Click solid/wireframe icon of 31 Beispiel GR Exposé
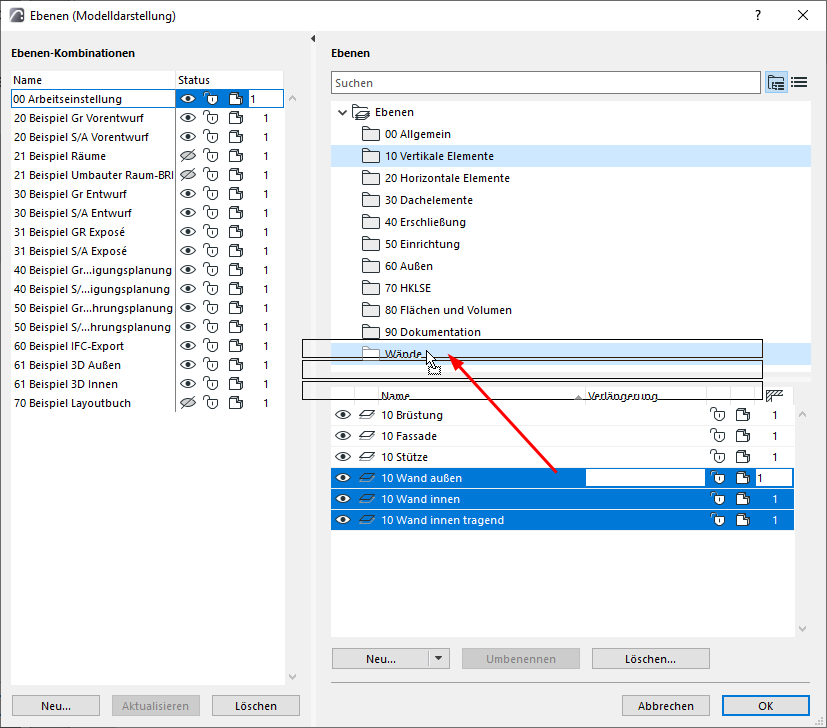The width and height of the screenshot is (827, 728). pyautogui.click(x=236, y=232)
